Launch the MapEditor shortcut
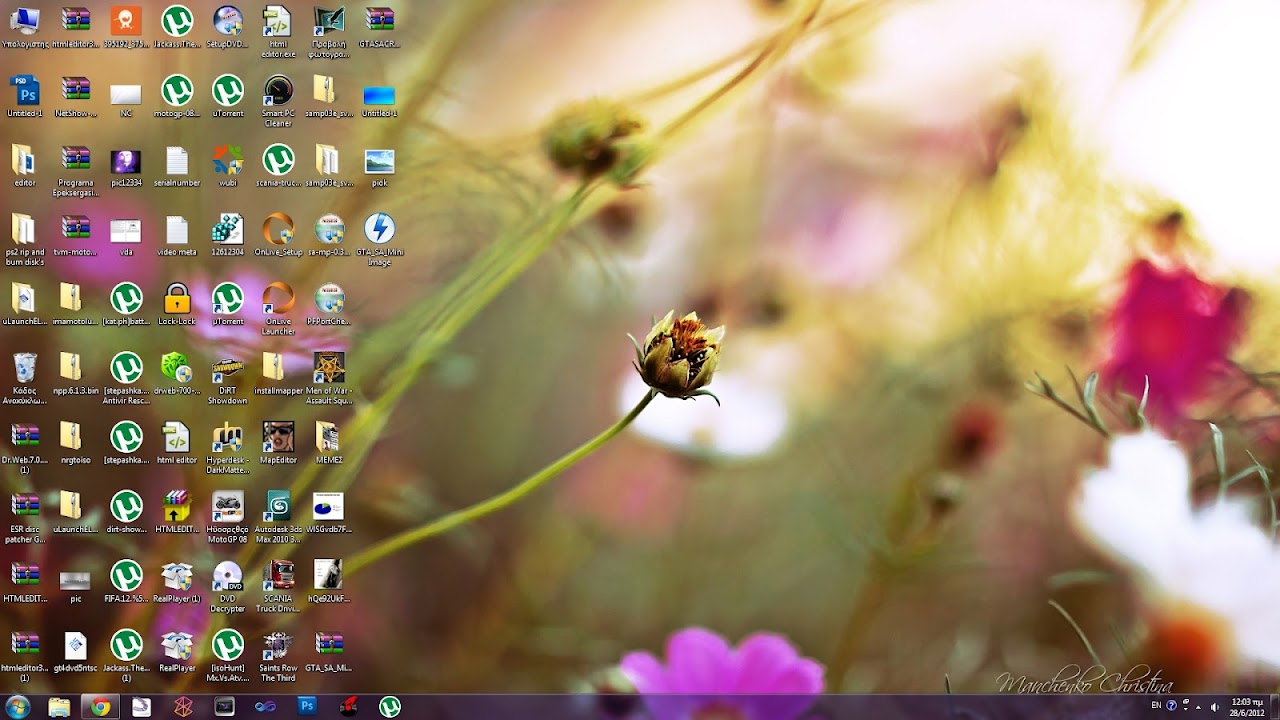 click(x=278, y=443)
